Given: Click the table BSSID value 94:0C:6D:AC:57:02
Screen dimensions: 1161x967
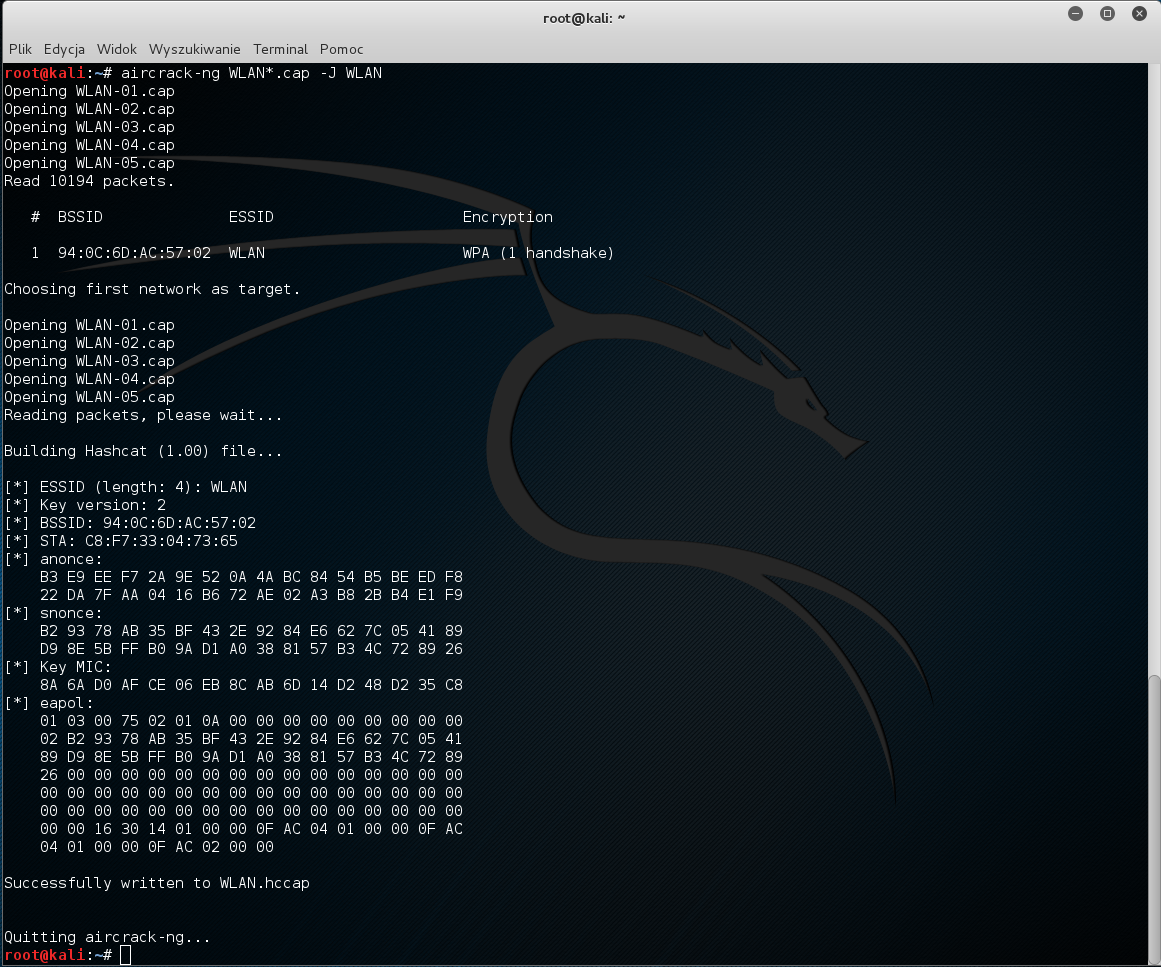Looking at the screenshot, I should (x=134, y=253).
